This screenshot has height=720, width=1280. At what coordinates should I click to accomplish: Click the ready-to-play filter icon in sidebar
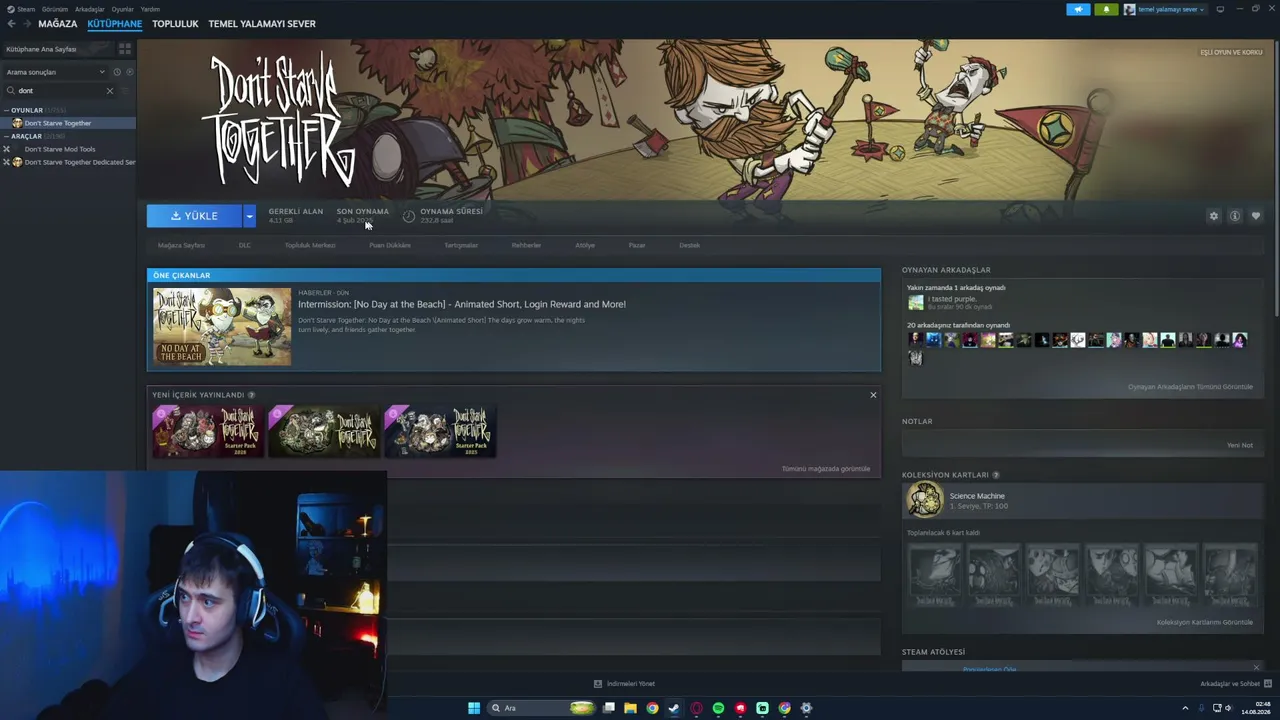[x=129, y=72]
